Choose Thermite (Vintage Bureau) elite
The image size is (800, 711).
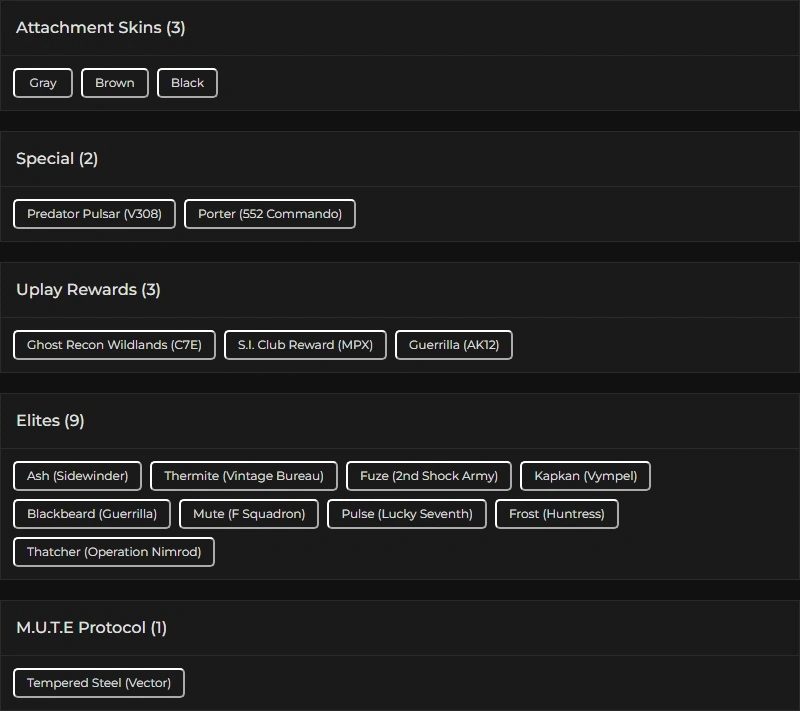[244, 476]
